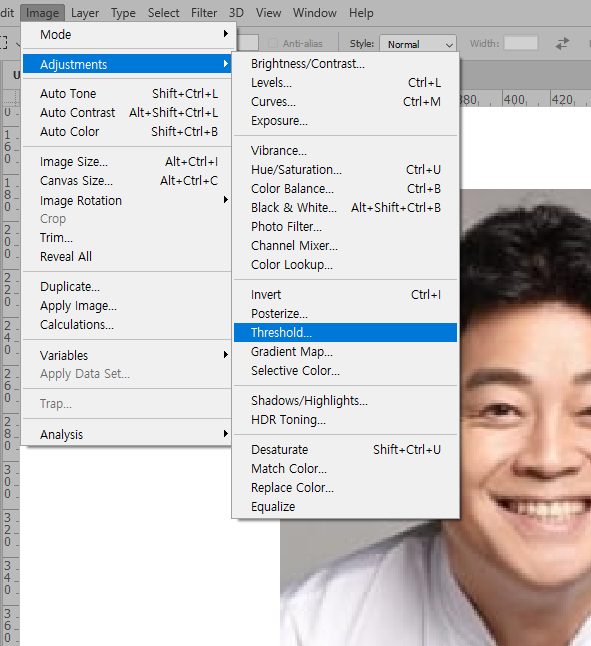Expand the Image Rotation submenu
The width and height of the screenshot is (591, 646).
tap(128, 200)
